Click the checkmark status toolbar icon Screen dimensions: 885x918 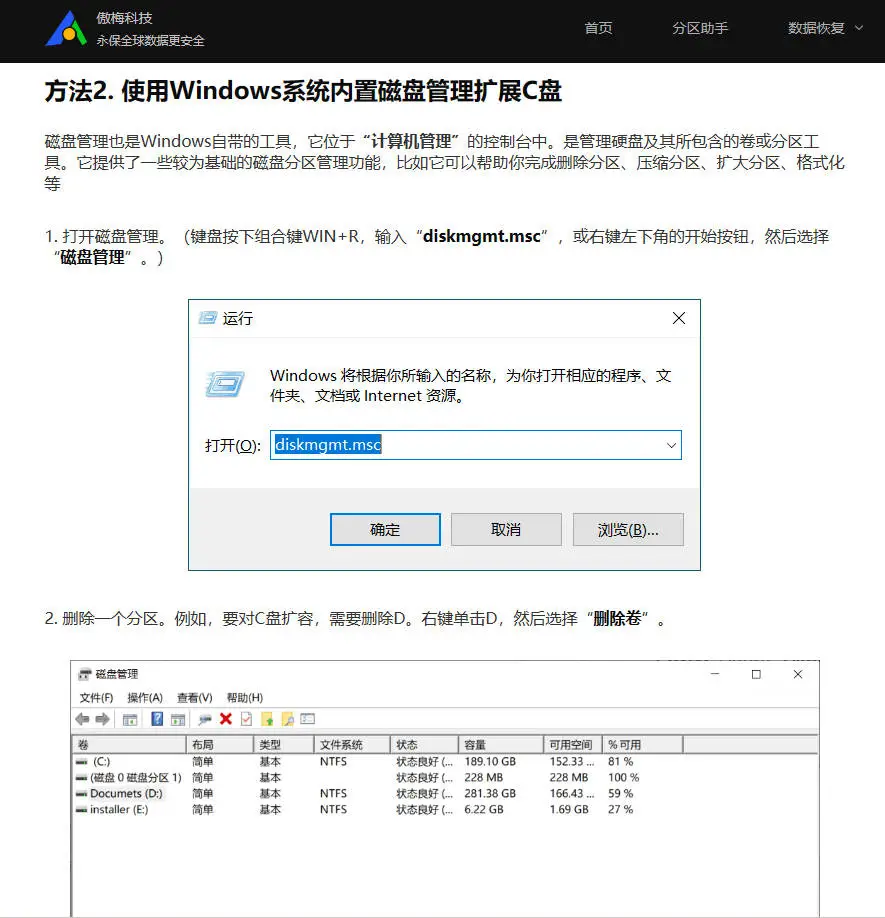(245, 718)
